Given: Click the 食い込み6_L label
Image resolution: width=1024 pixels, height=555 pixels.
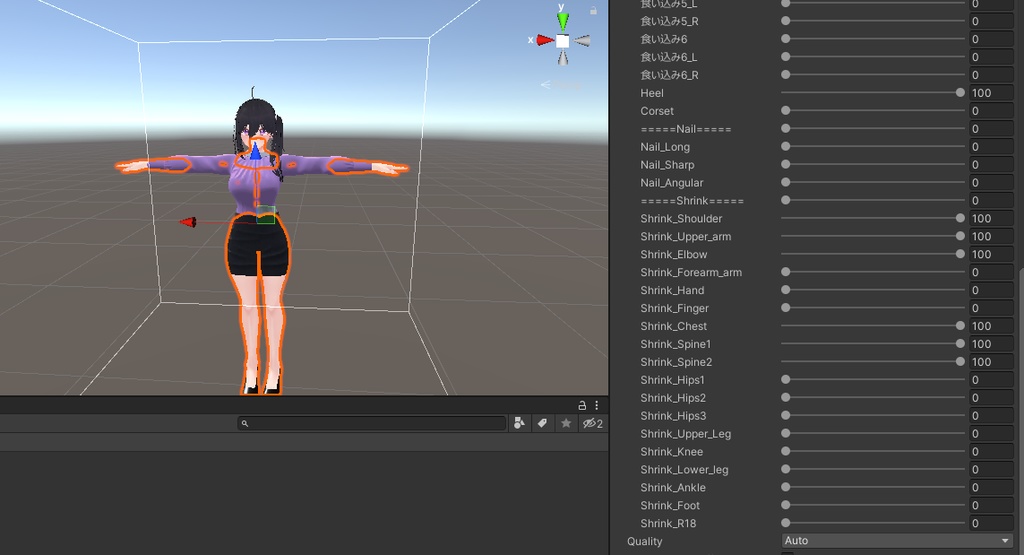Looking at the screenshot, I should 669,57.
